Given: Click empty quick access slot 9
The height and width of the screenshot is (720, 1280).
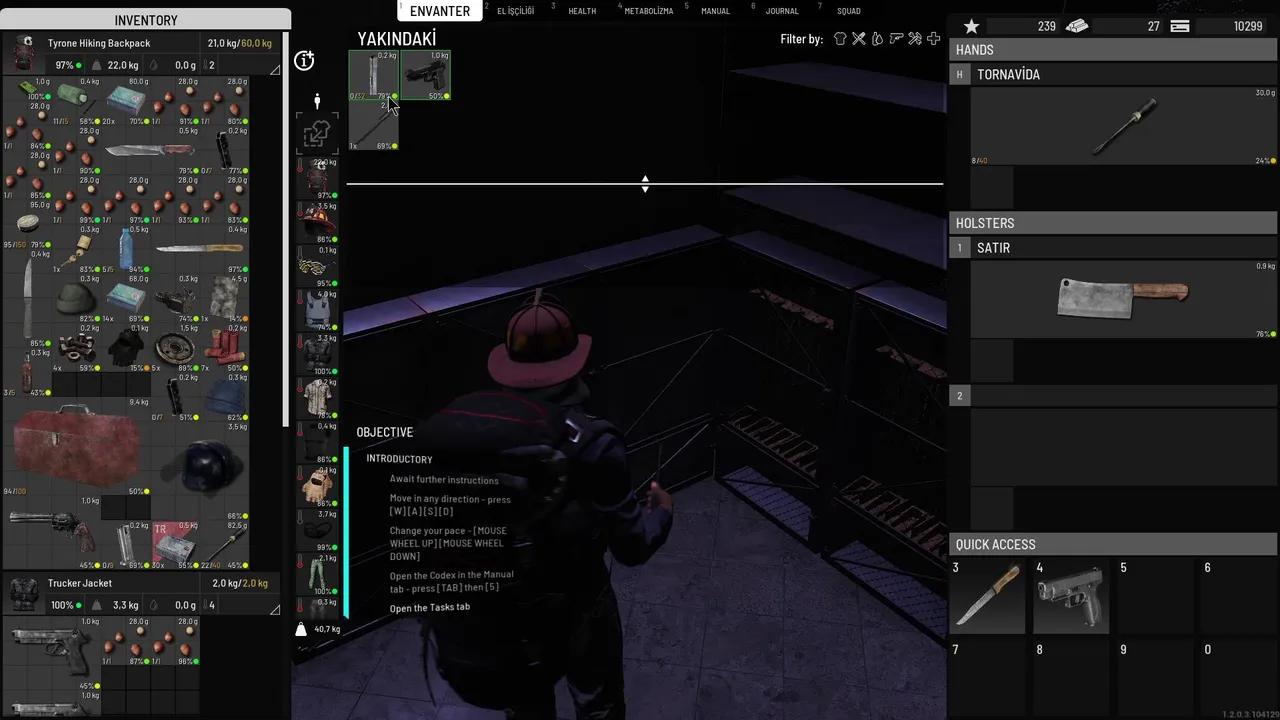Looking at the screenshot, I should (1155, 678).
